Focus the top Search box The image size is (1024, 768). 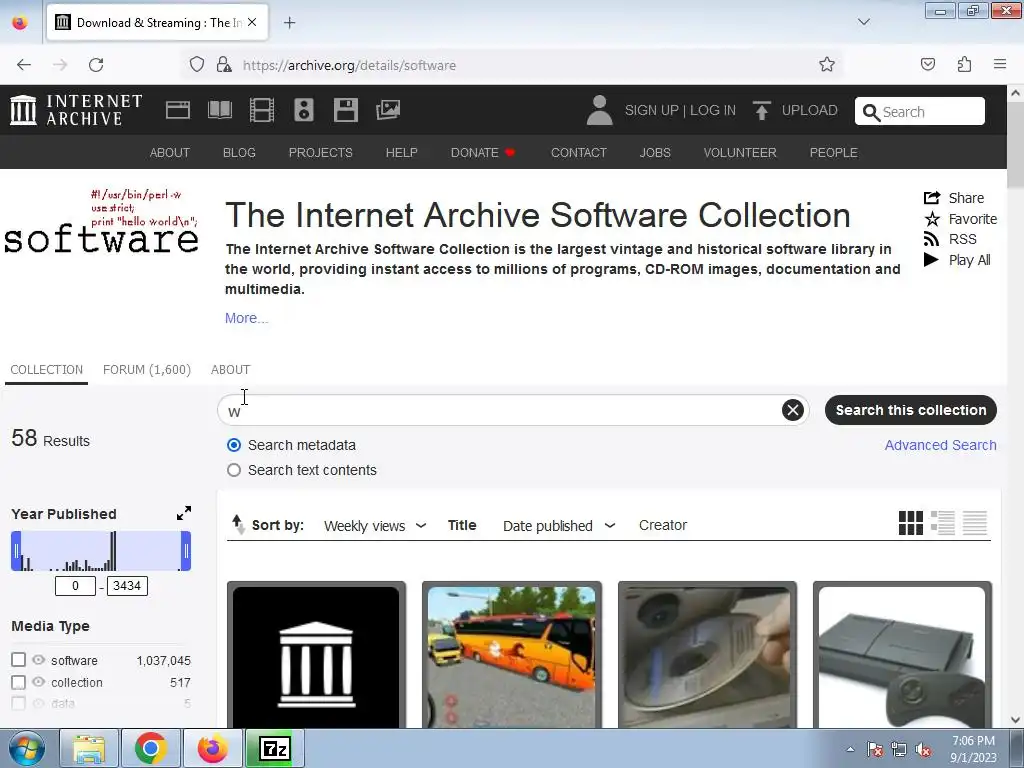click(x=920, y=111)
